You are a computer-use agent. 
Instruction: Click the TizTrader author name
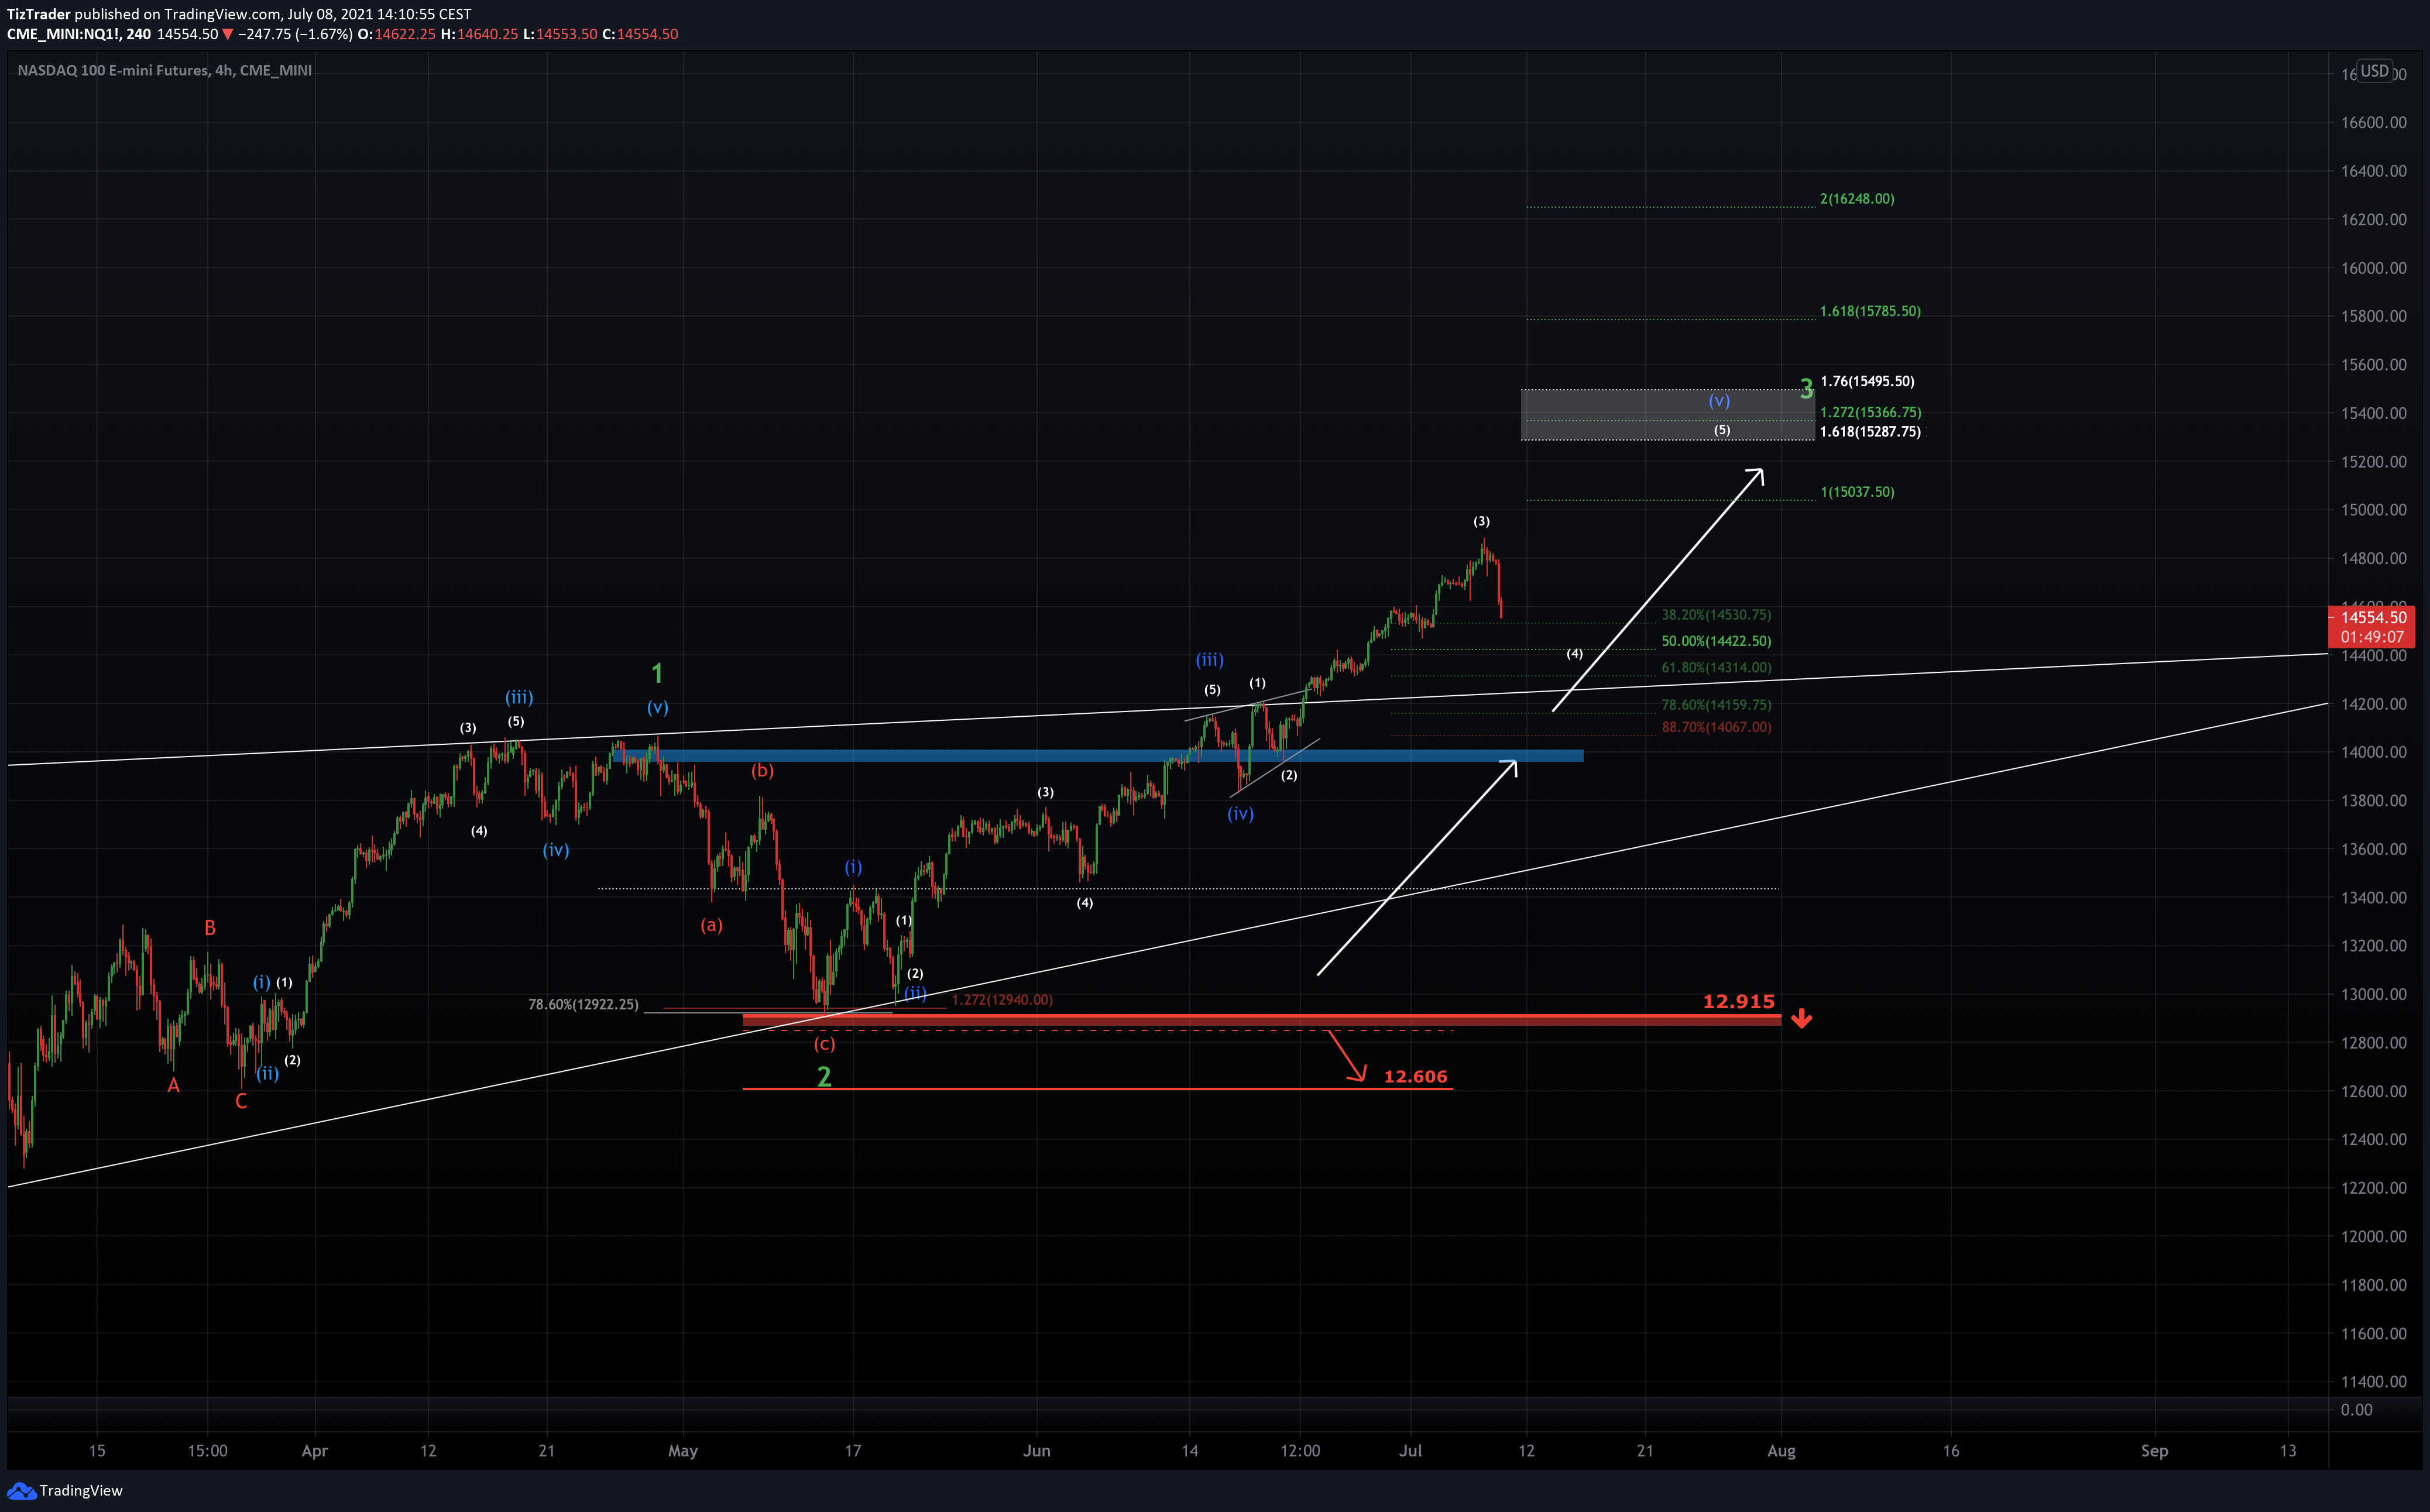(38, 14)
